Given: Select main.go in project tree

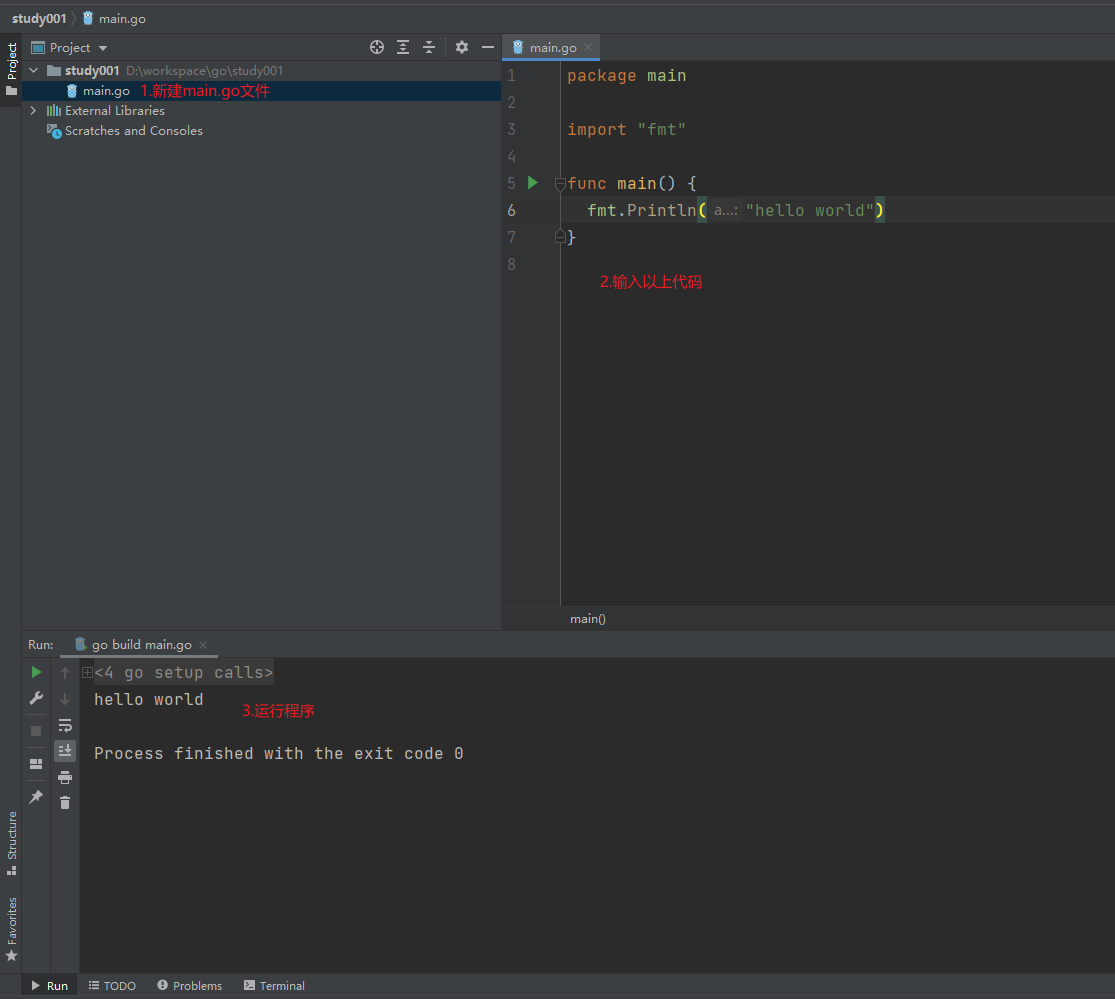Looking at the screenshot, I should [106, 90].
